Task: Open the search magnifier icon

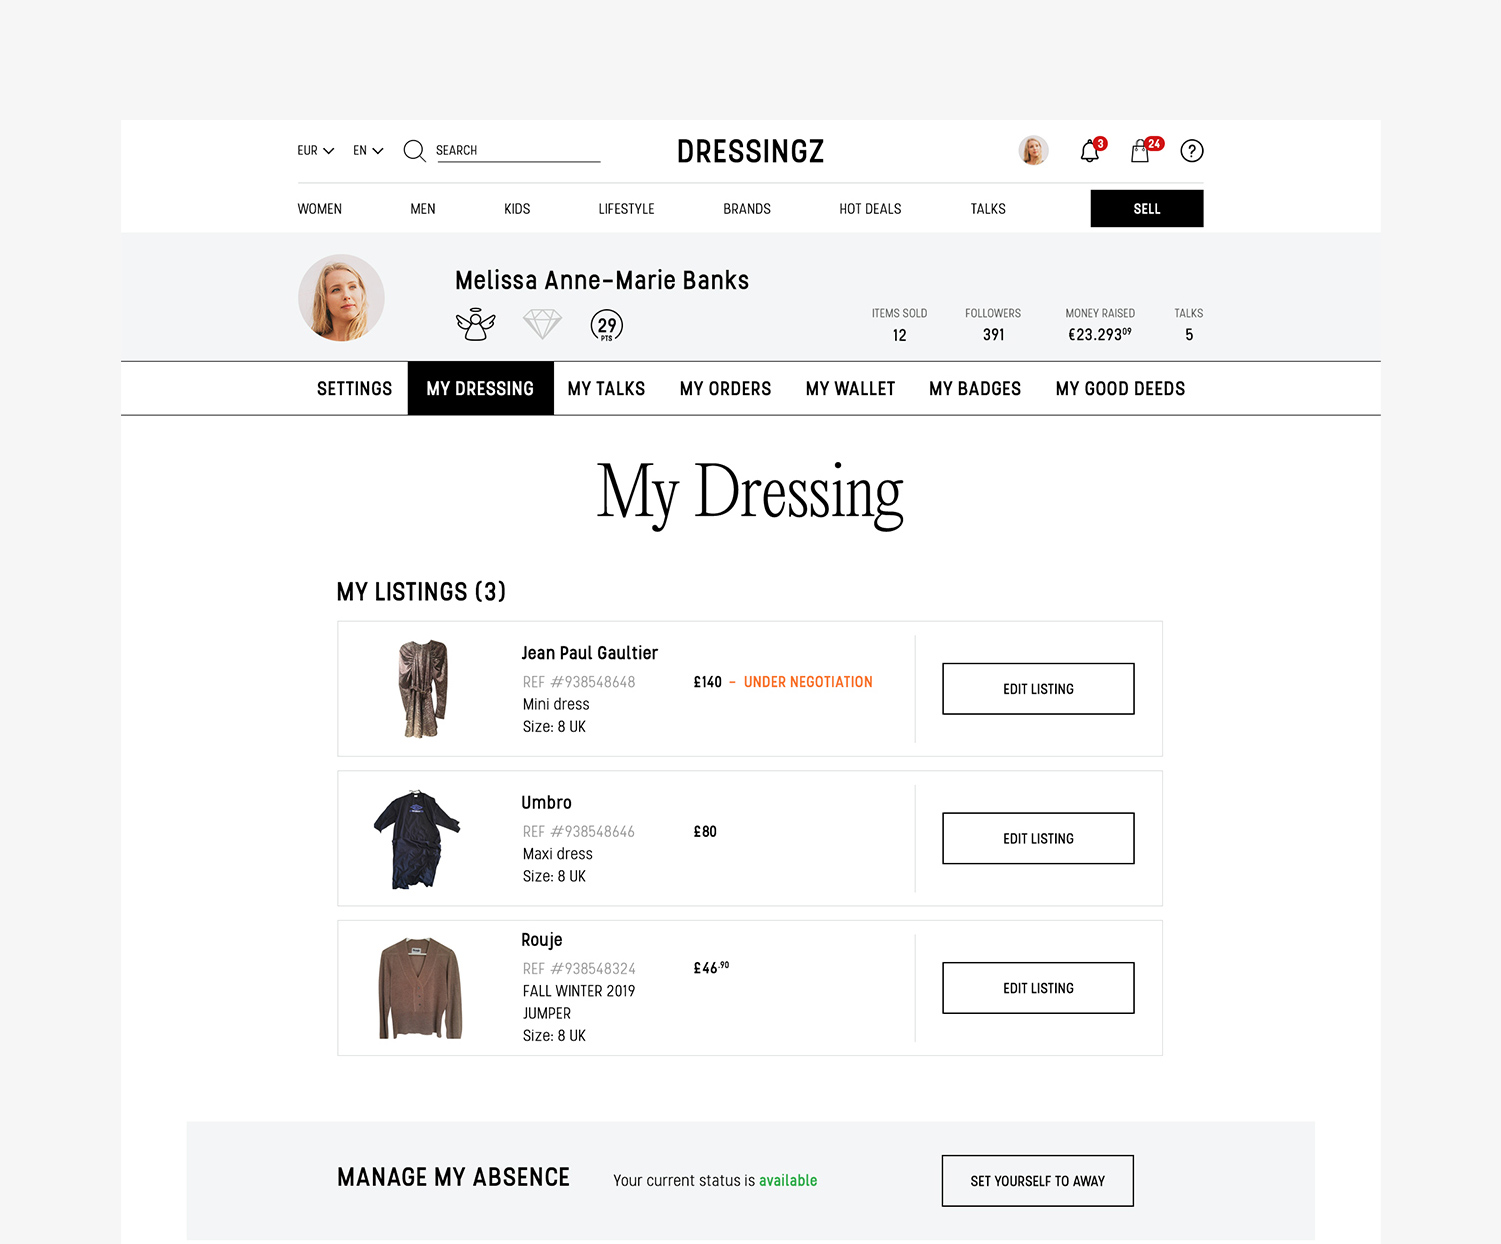Action: 414,151
